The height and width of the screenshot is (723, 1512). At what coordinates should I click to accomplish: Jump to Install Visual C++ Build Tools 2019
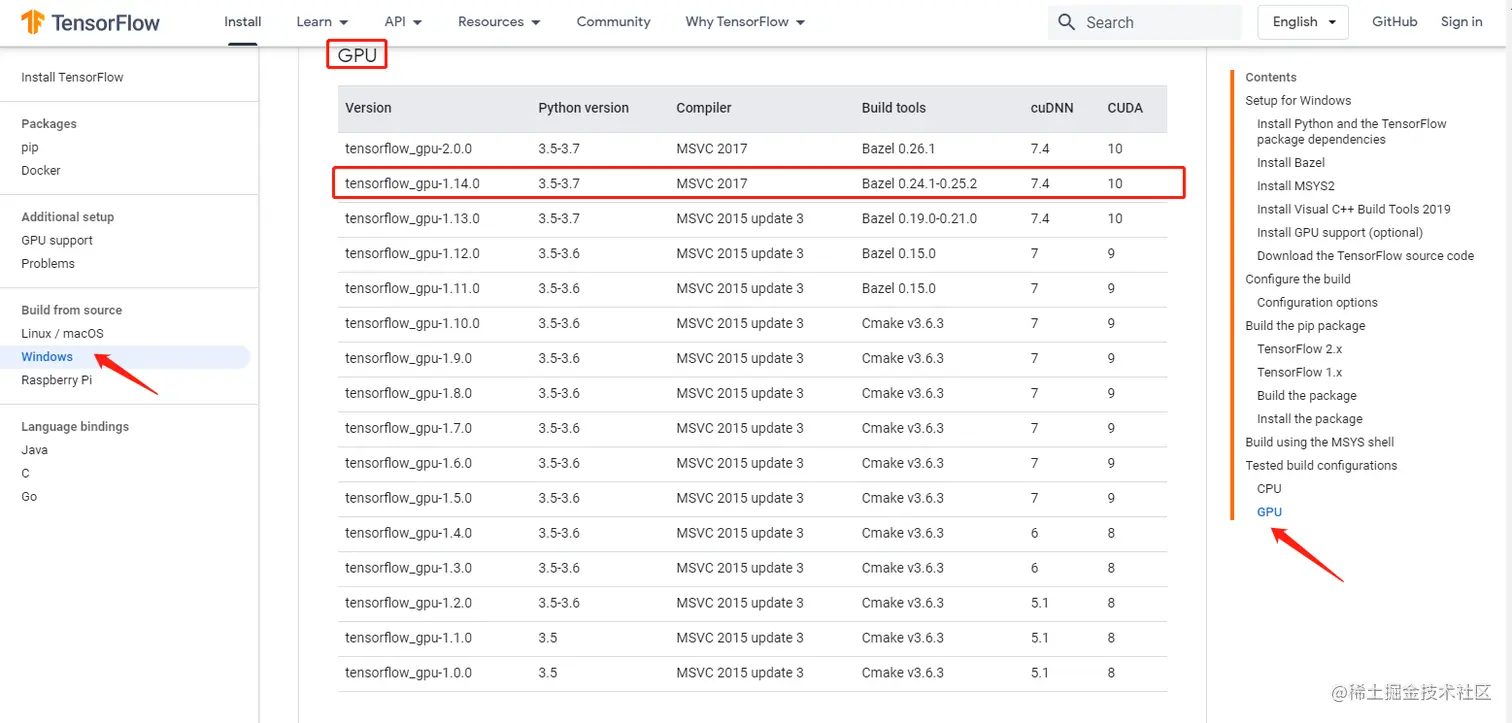(x=1354, y=209)
